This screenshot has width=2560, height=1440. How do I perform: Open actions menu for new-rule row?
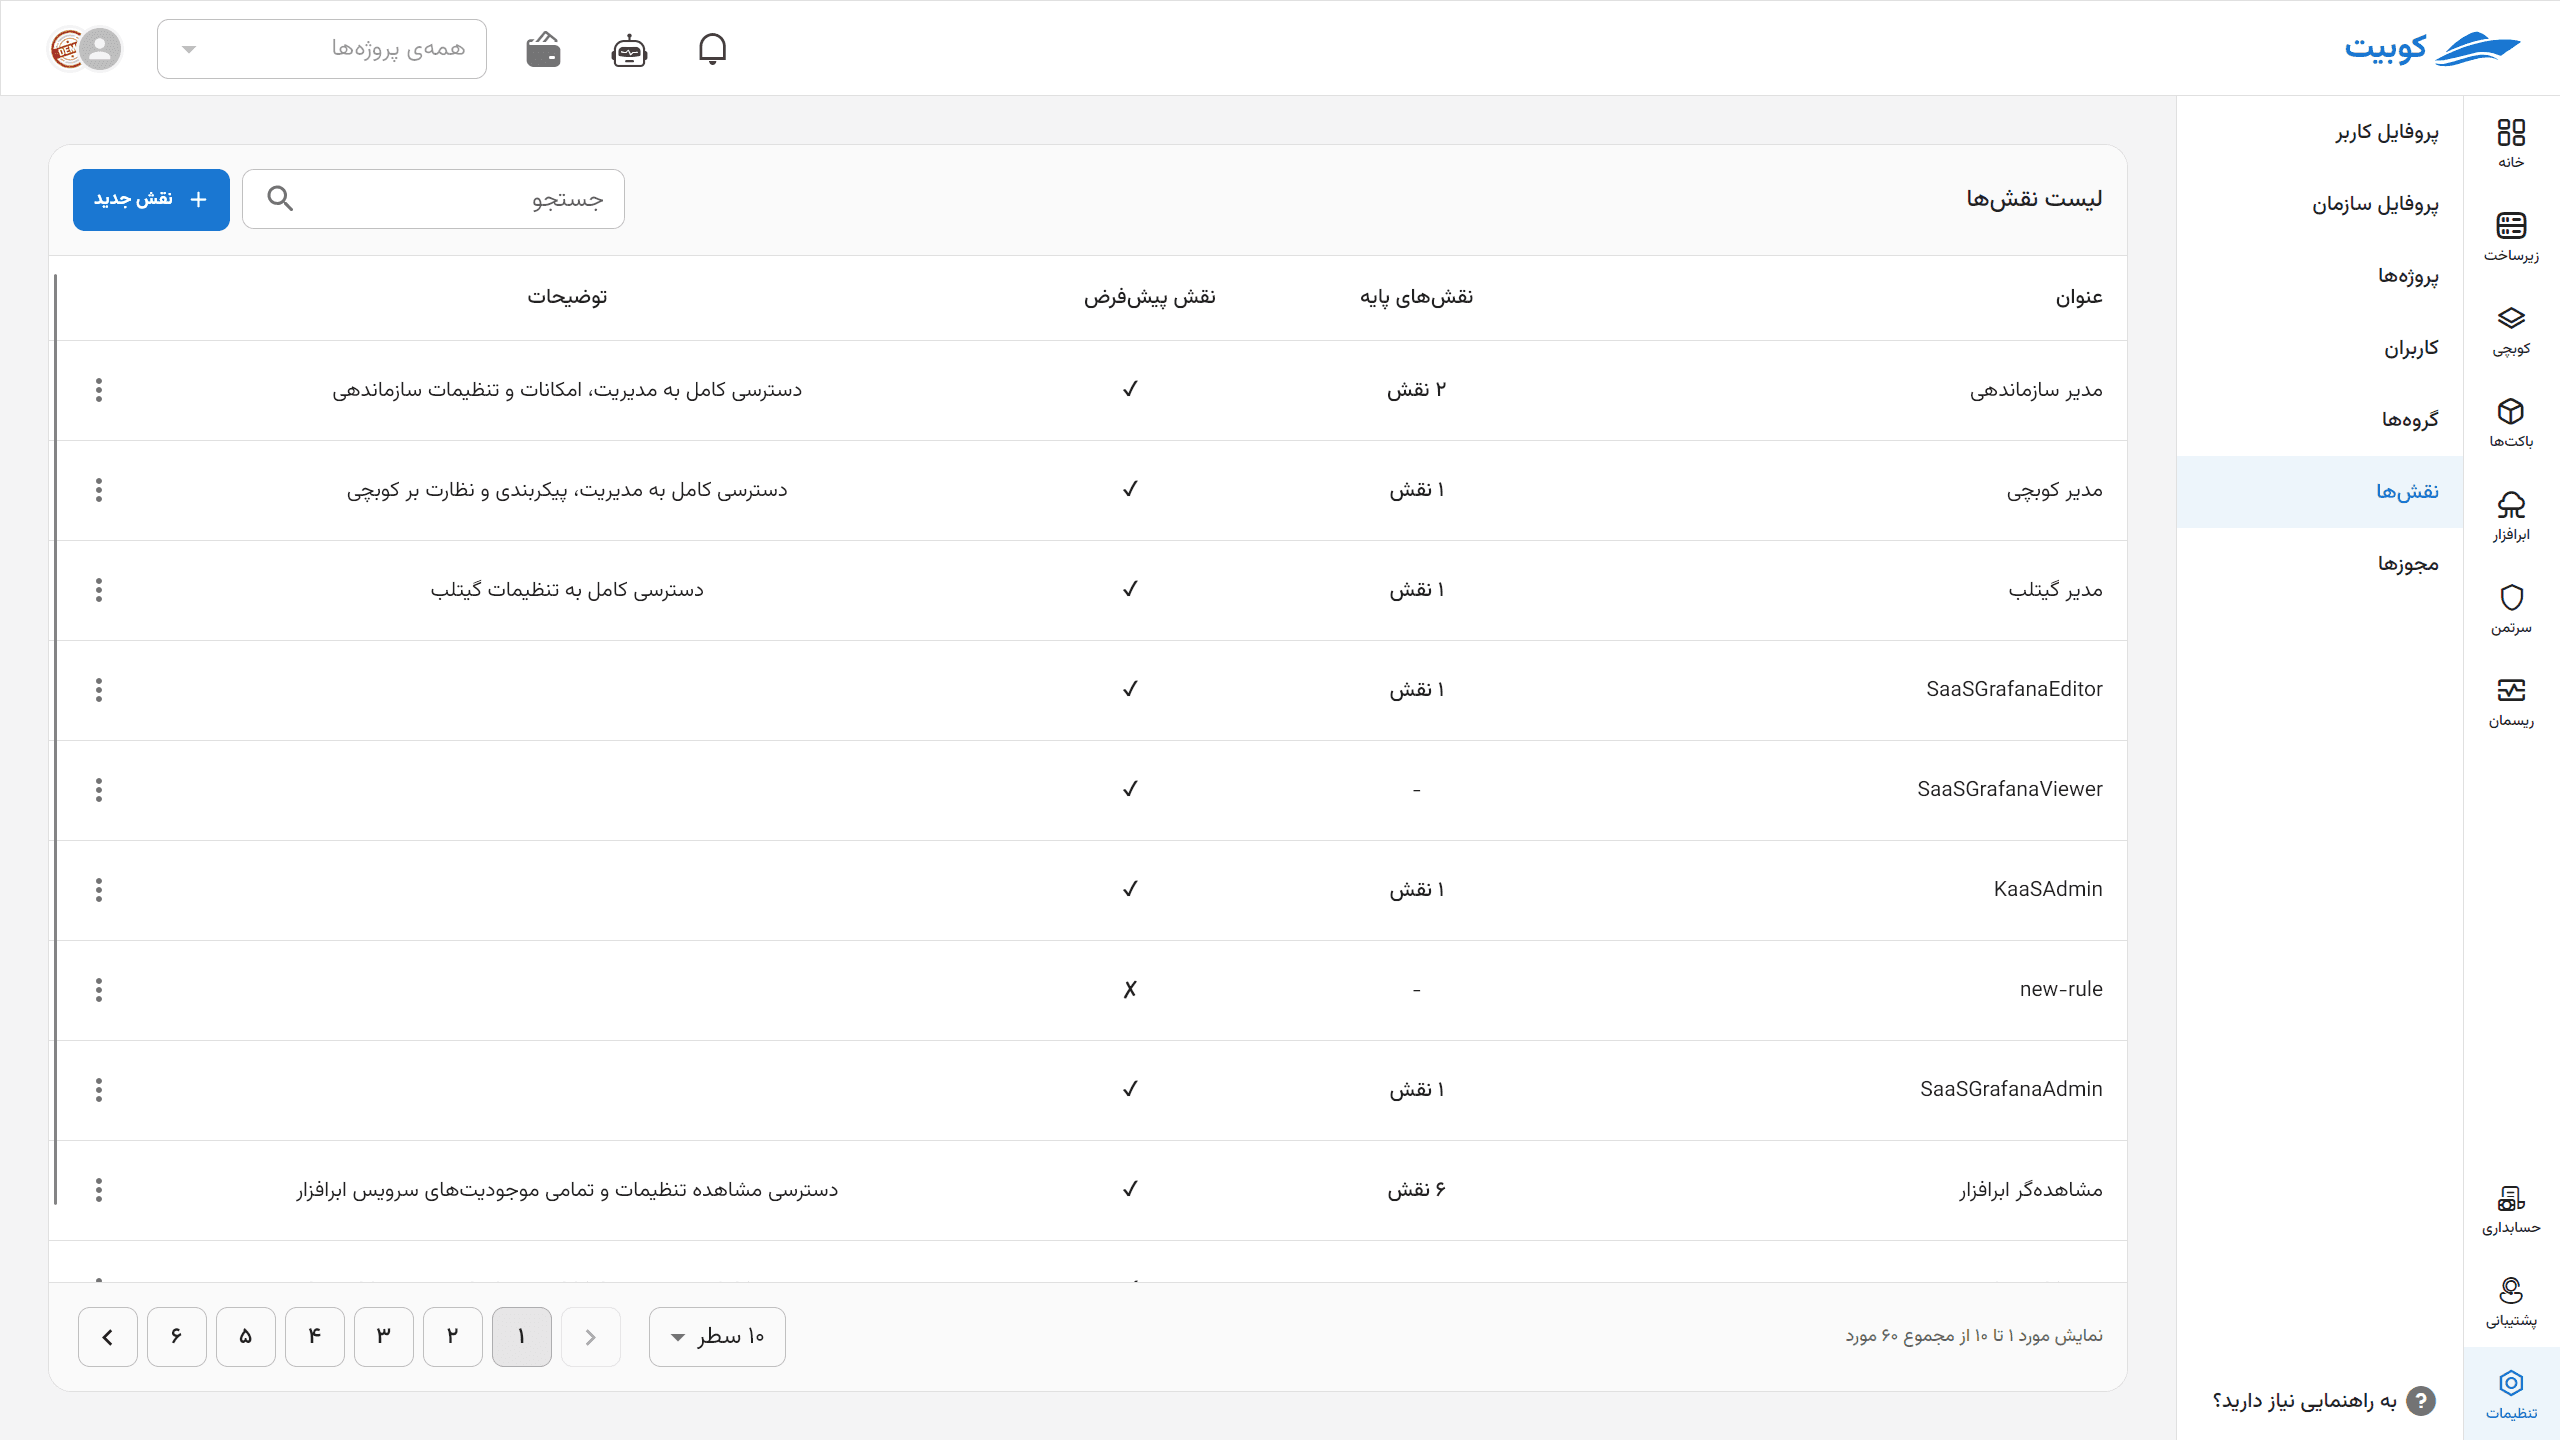click(x=99, y=990)
